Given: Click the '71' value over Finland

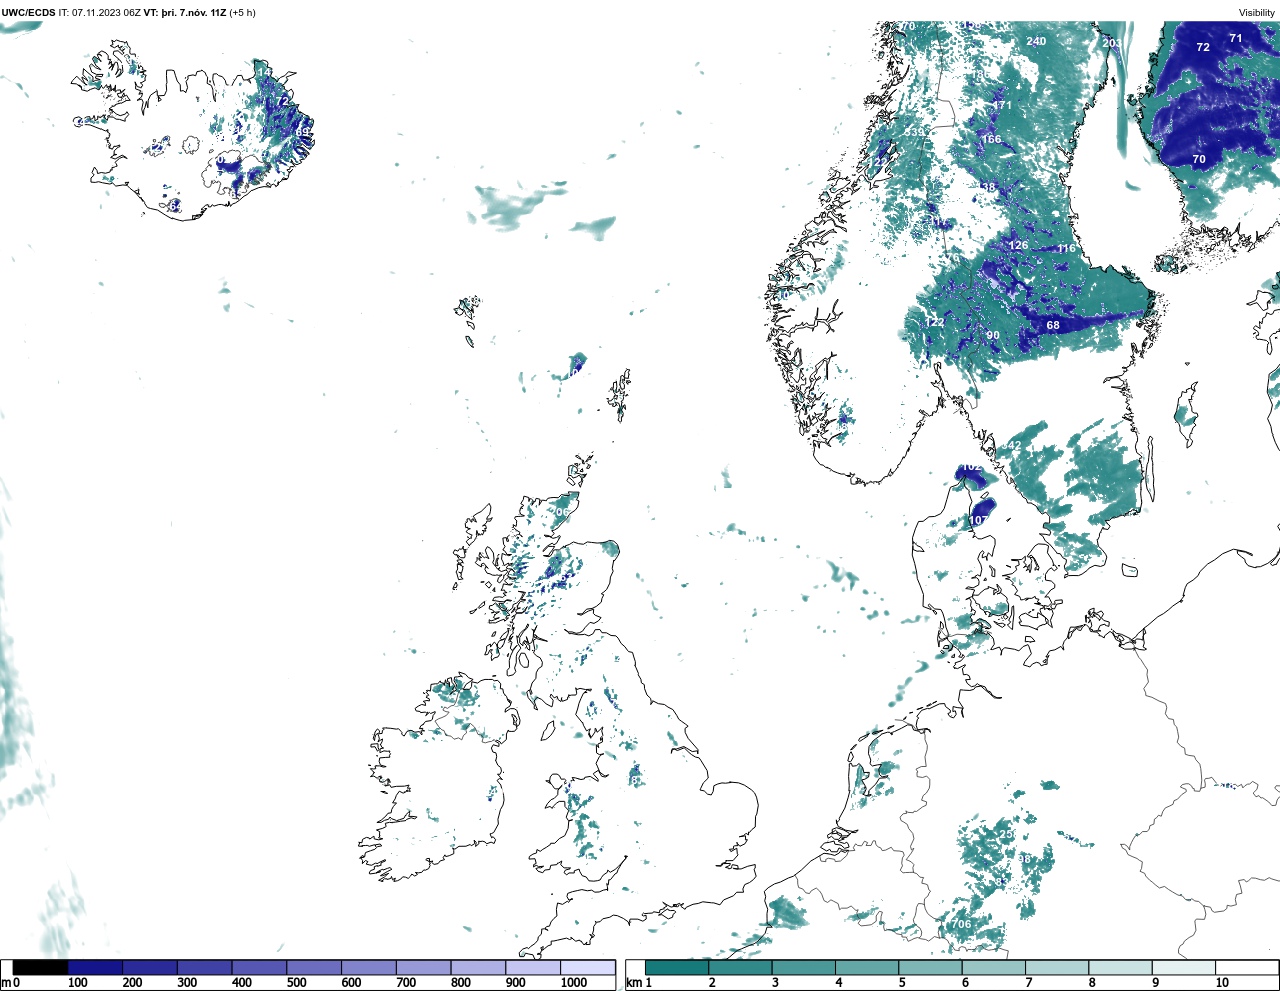Looking at the screenshot, I should pyautogui.click(x=1236, y=38).
